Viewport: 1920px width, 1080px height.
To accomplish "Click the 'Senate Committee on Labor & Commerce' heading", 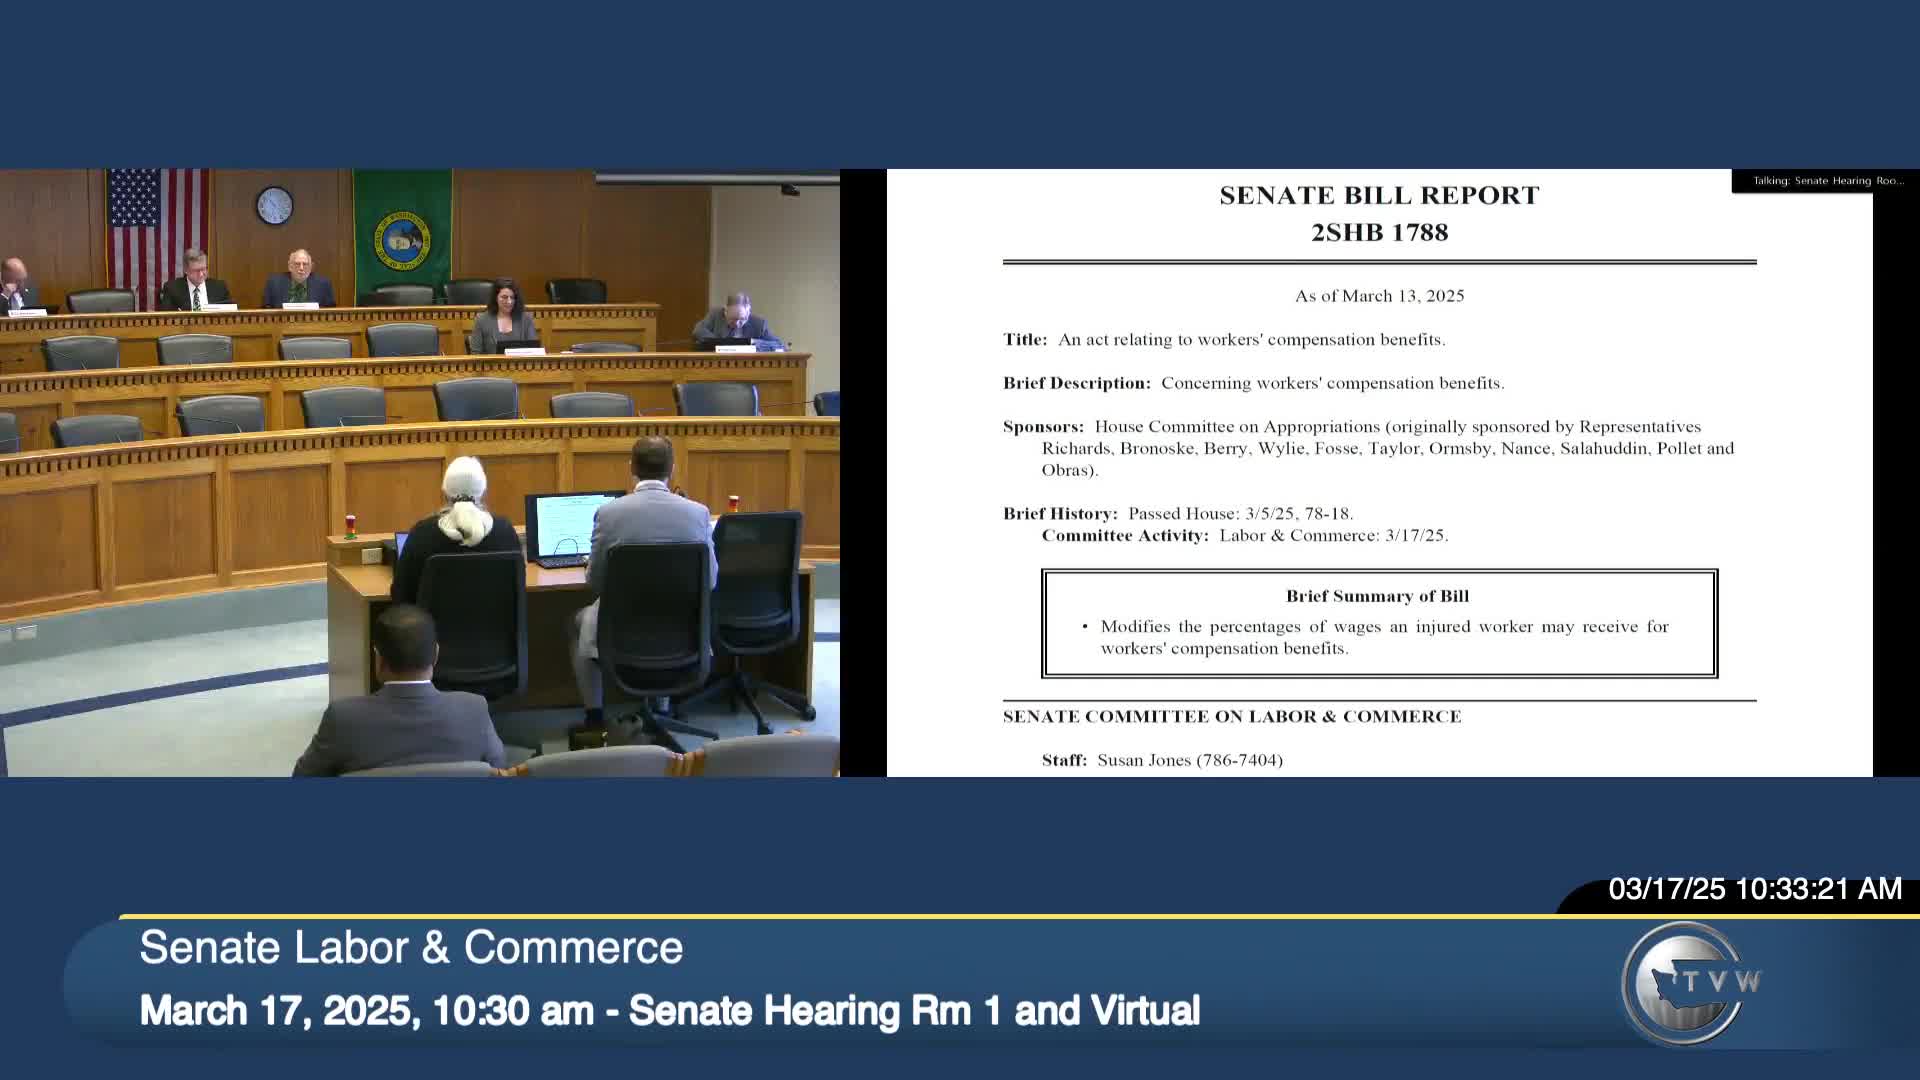I will (1232, 717).
